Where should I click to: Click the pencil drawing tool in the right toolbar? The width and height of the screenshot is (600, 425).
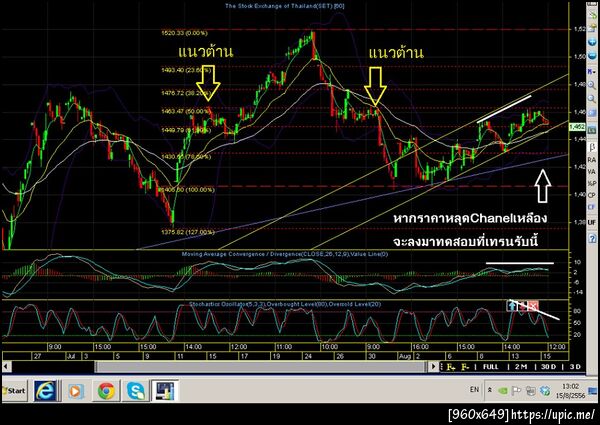(x=592, y=16)
